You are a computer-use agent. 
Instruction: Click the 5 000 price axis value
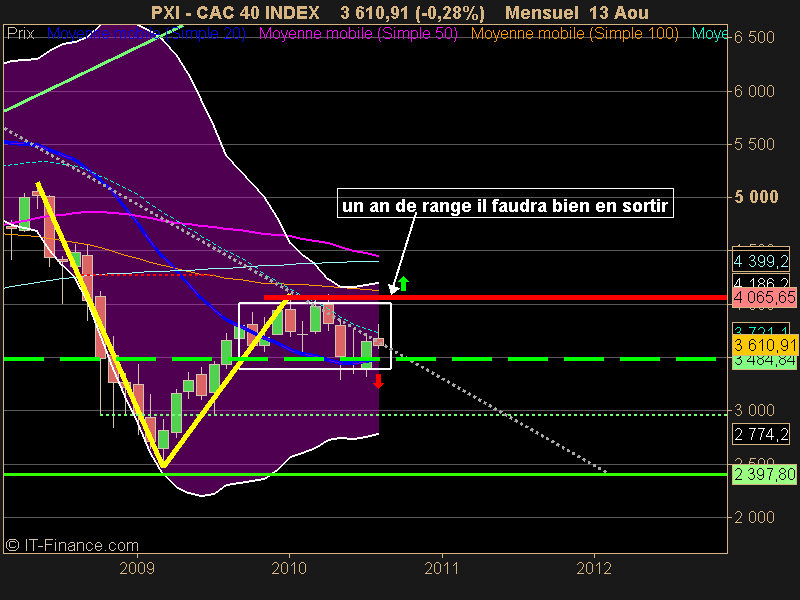tap(756, 197)
